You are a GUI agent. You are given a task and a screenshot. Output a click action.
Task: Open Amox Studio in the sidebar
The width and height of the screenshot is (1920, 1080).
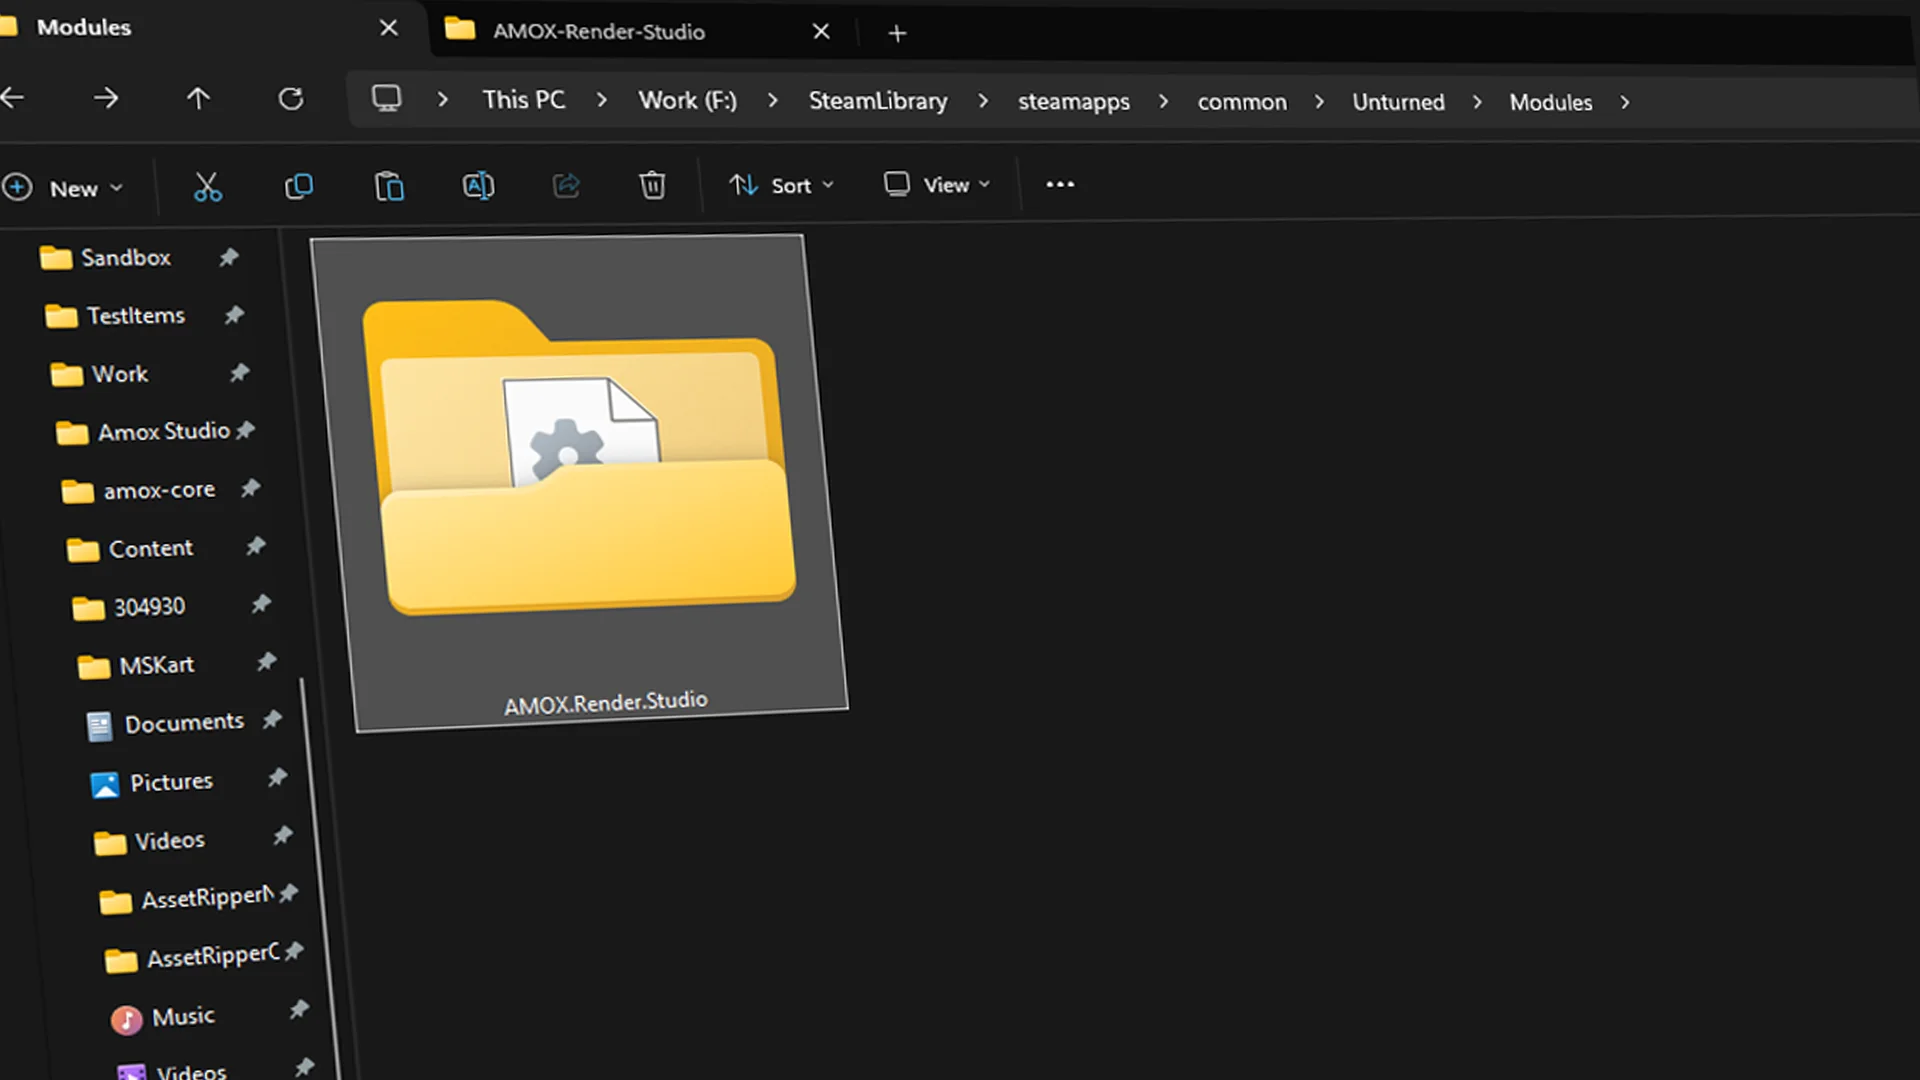pos(143,432)
